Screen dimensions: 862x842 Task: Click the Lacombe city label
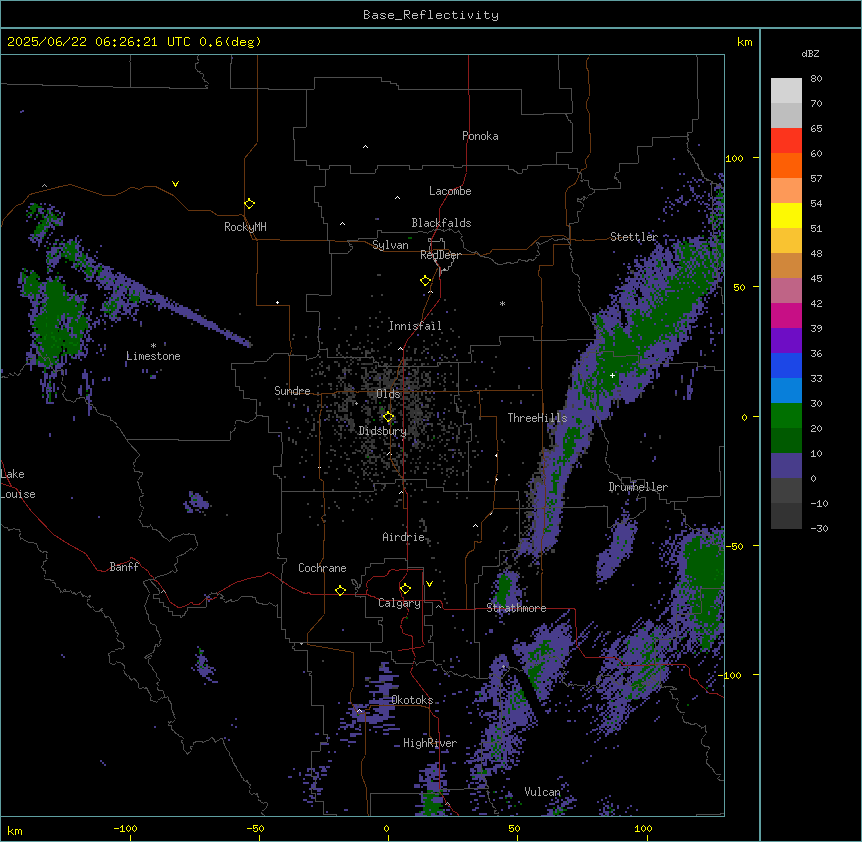pos(450,191)
